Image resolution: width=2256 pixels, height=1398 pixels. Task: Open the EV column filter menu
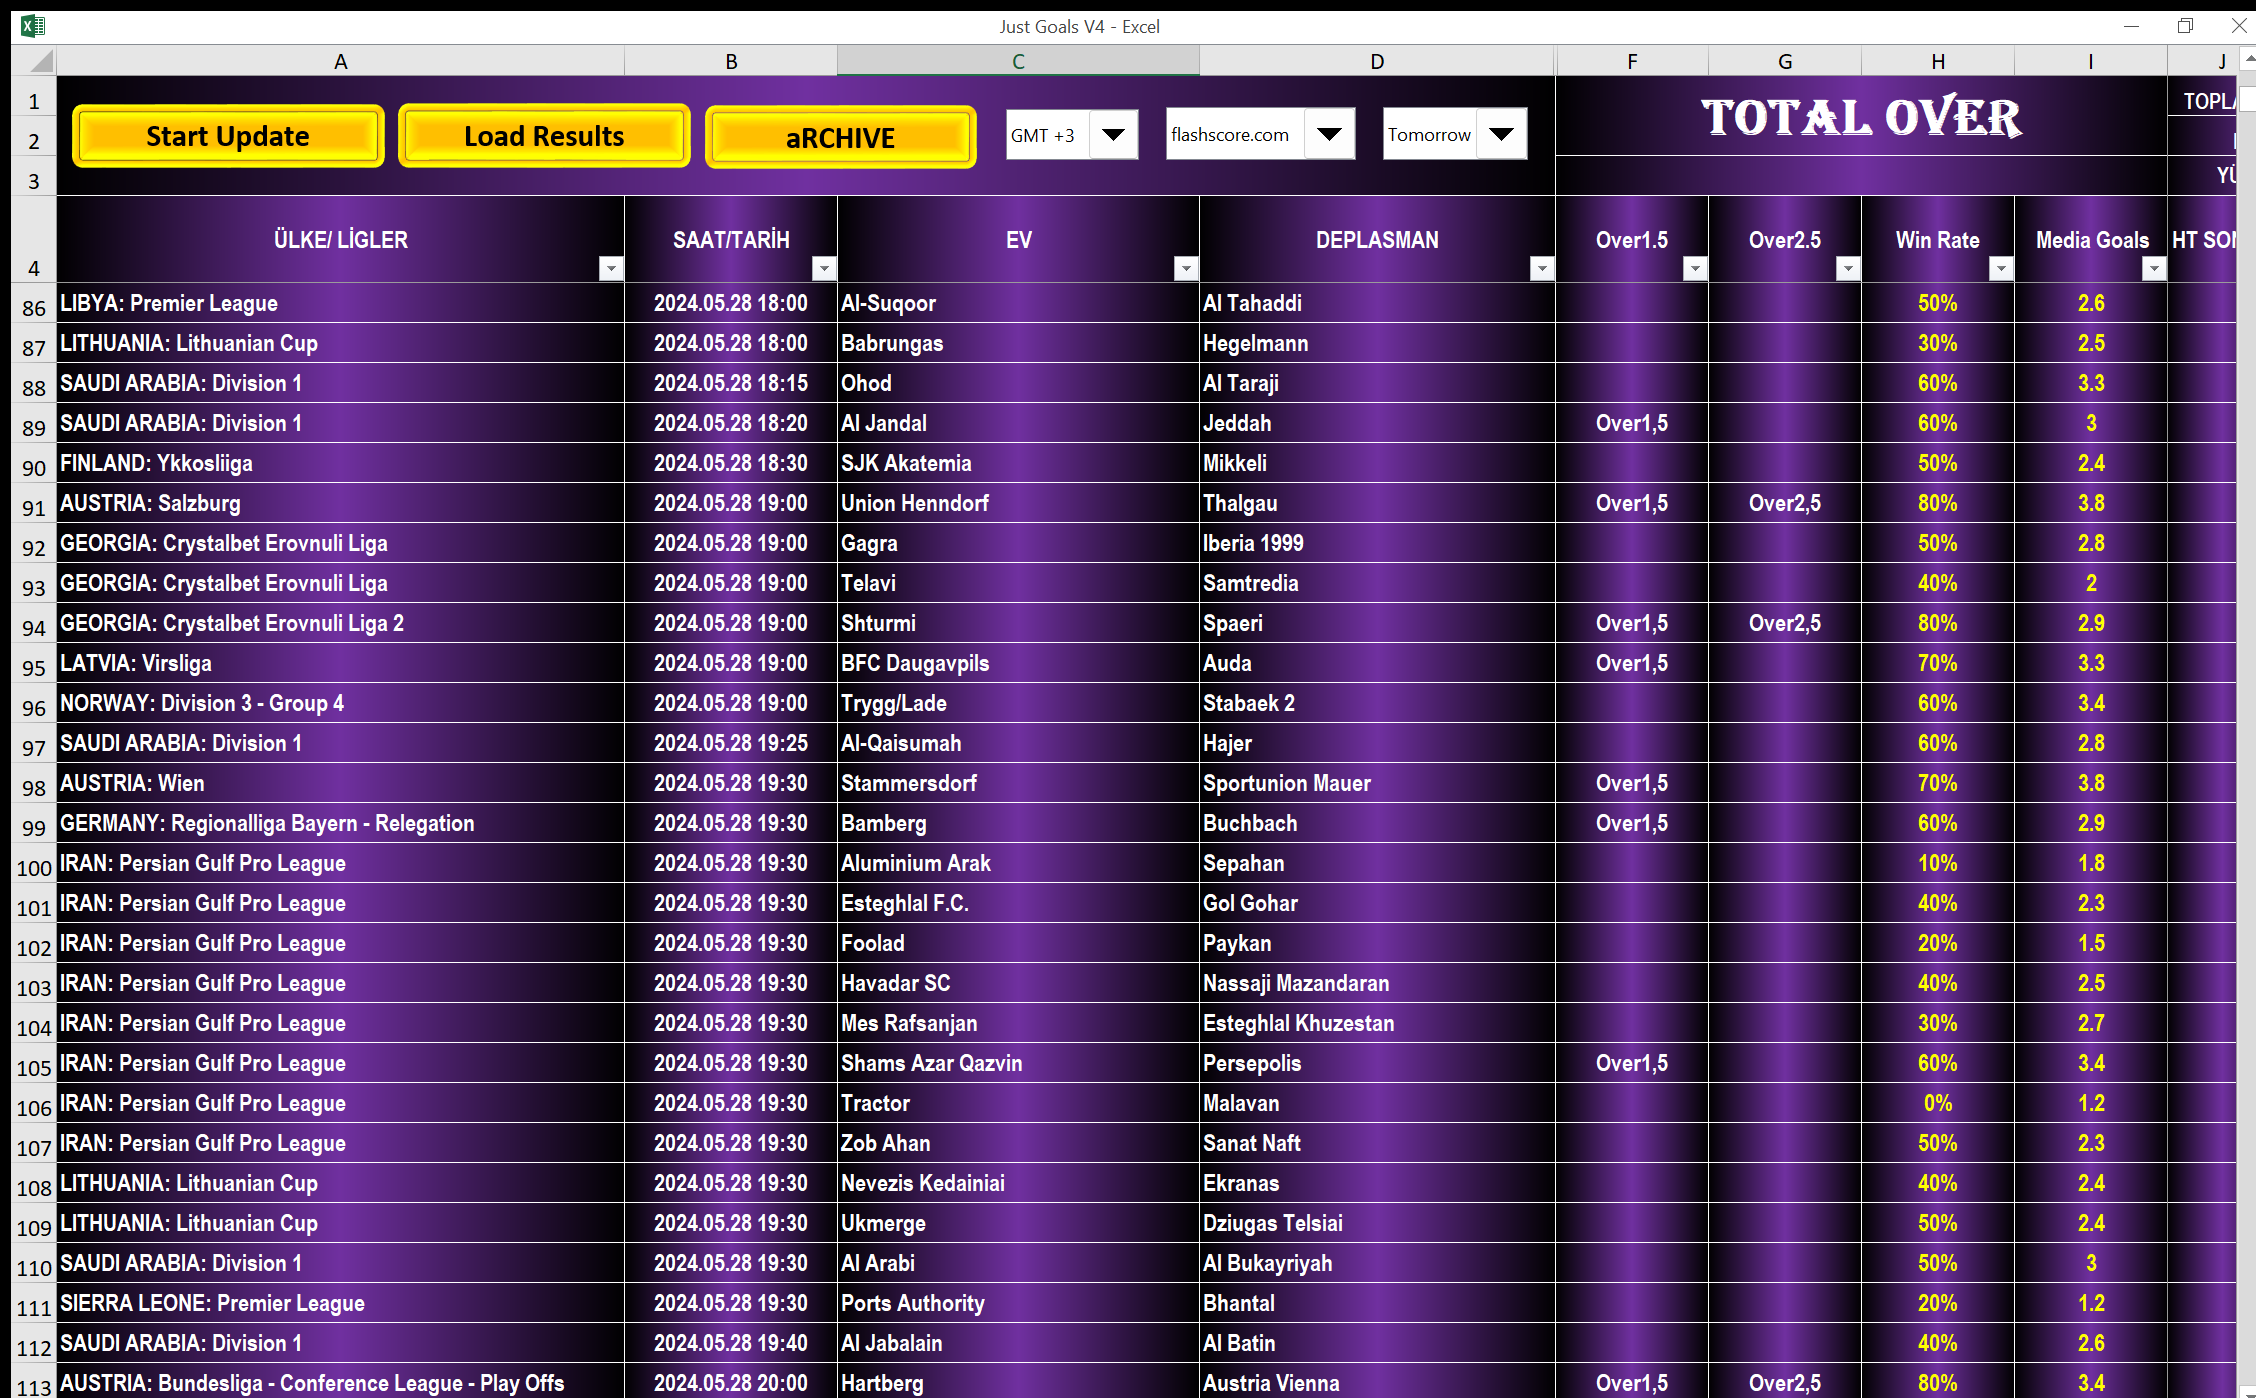coord(1185,268)
